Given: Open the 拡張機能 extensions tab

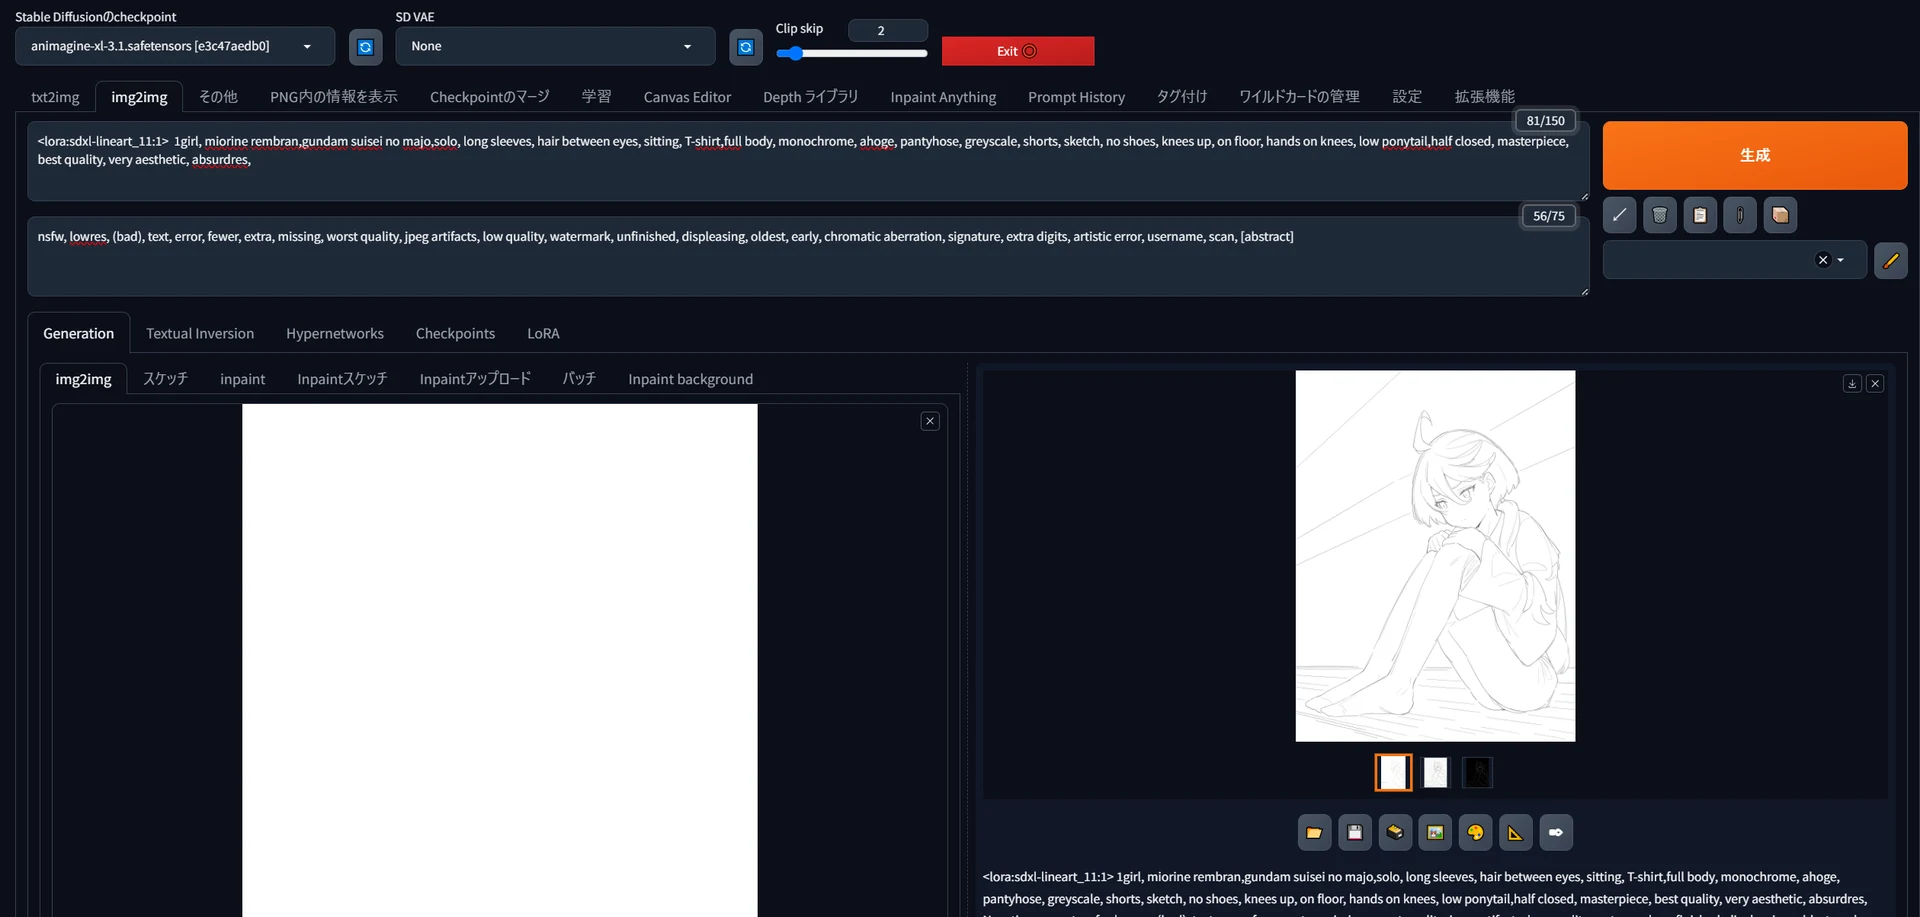Looking at the screenshot, I should [x=1484, y=97].
